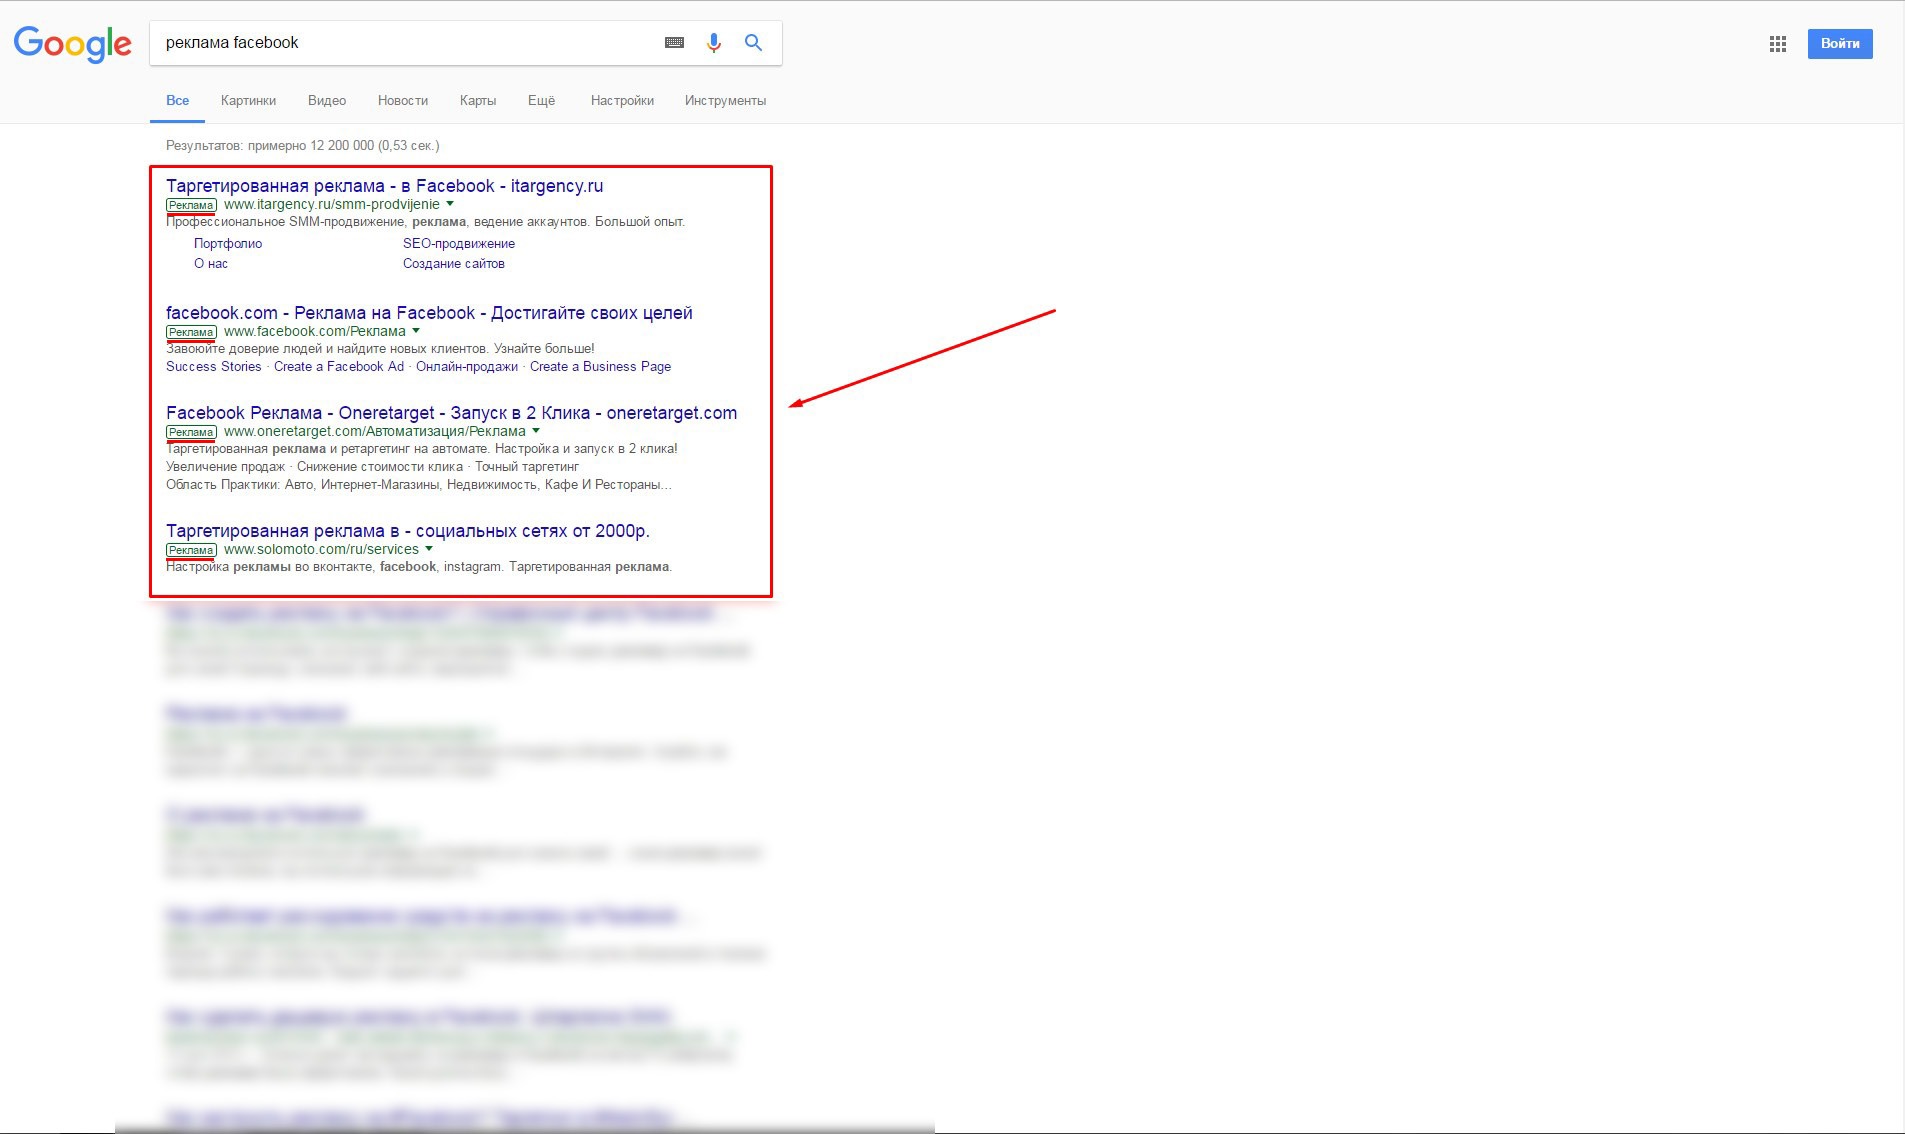1905x1134 pixels.
Task: Click the Войти sign-in button
Action: tap(1840, 44)
